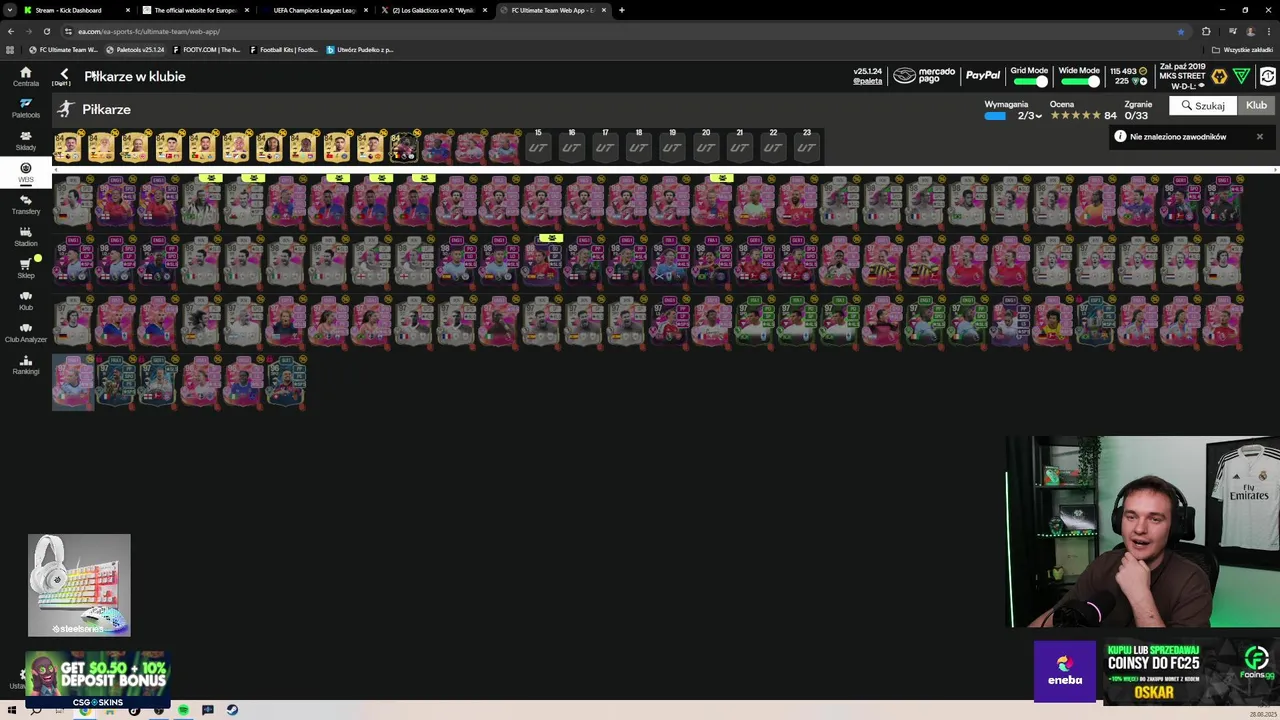This screenshot has height=720, width=1280.
Task: Open Club Analyzer in the sidebar
Action: 26,332
